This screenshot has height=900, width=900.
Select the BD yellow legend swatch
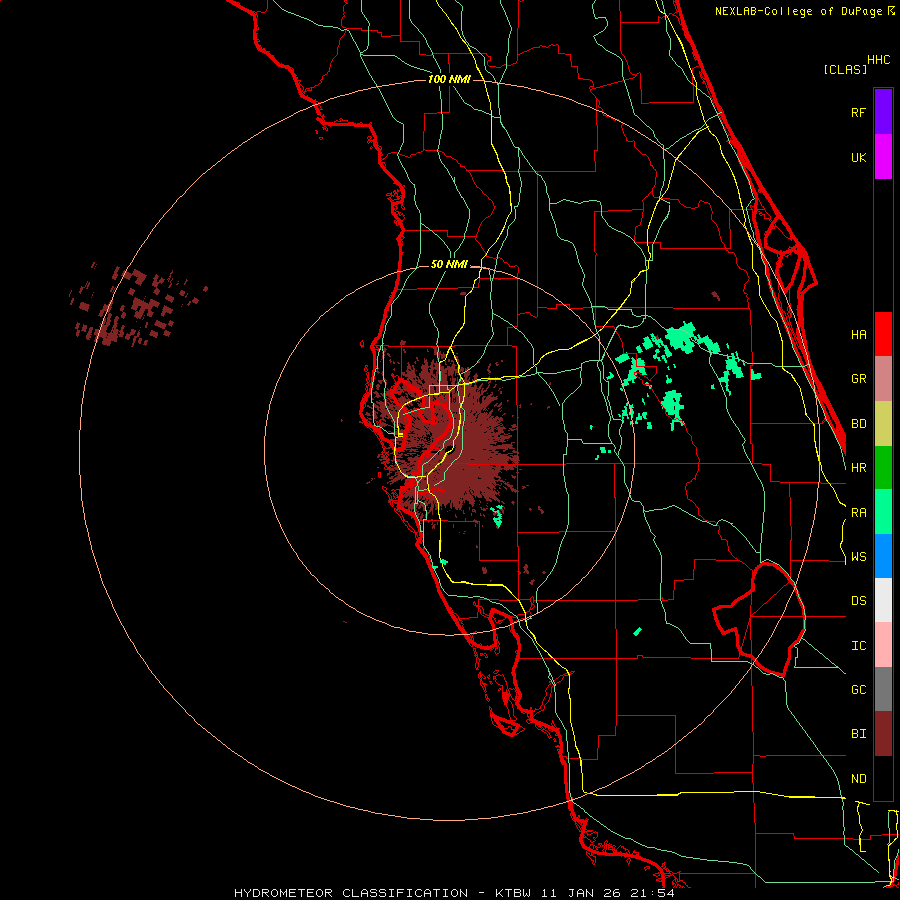(x=883, y=424)
